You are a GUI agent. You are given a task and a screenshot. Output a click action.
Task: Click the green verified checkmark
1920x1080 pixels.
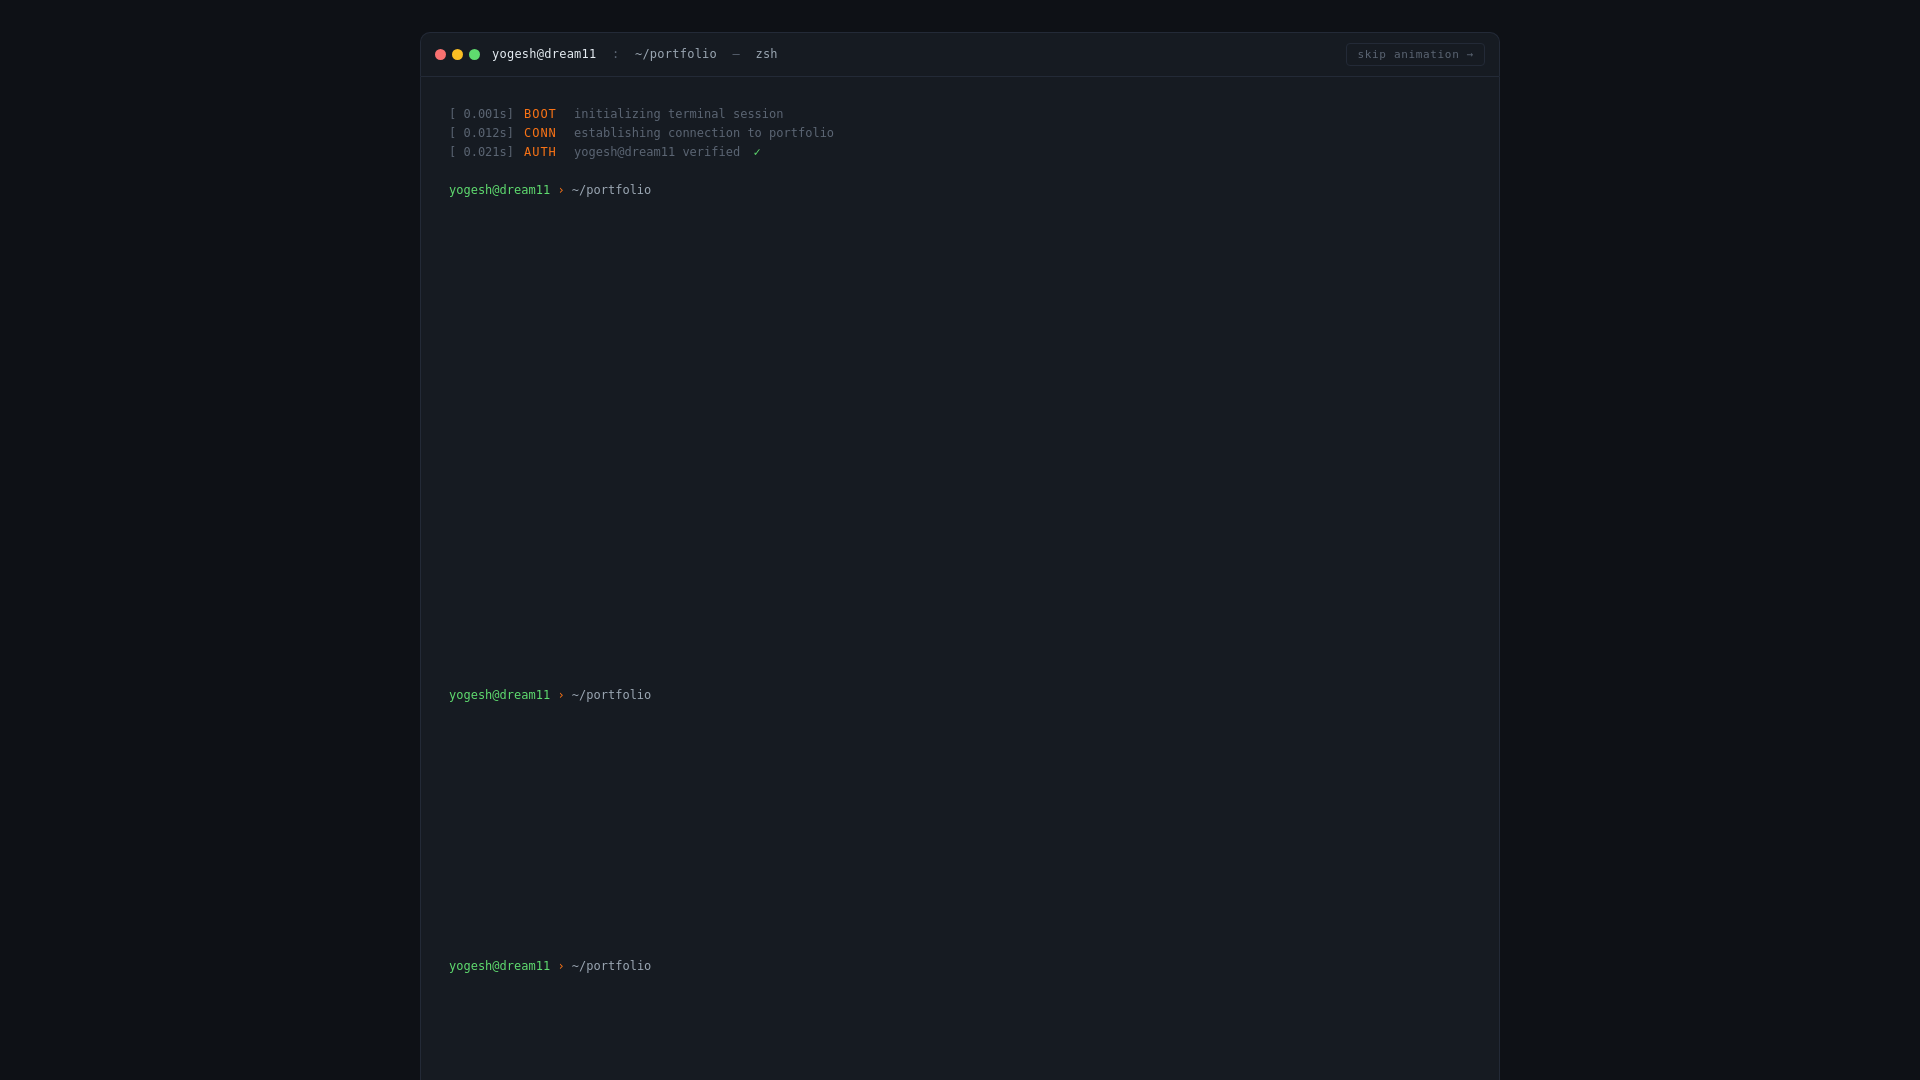pos(757,152)
